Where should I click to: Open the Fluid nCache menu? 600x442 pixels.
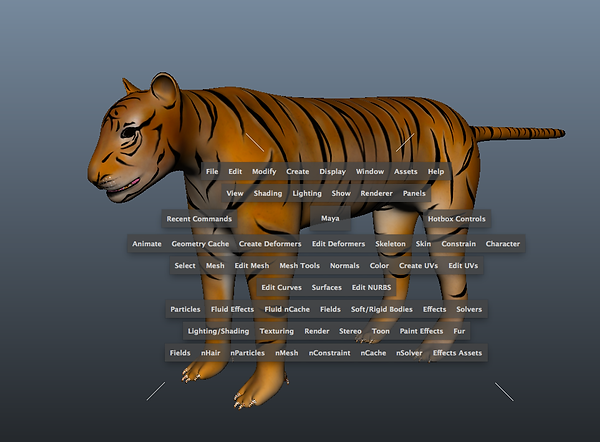[x=287, y=309]
